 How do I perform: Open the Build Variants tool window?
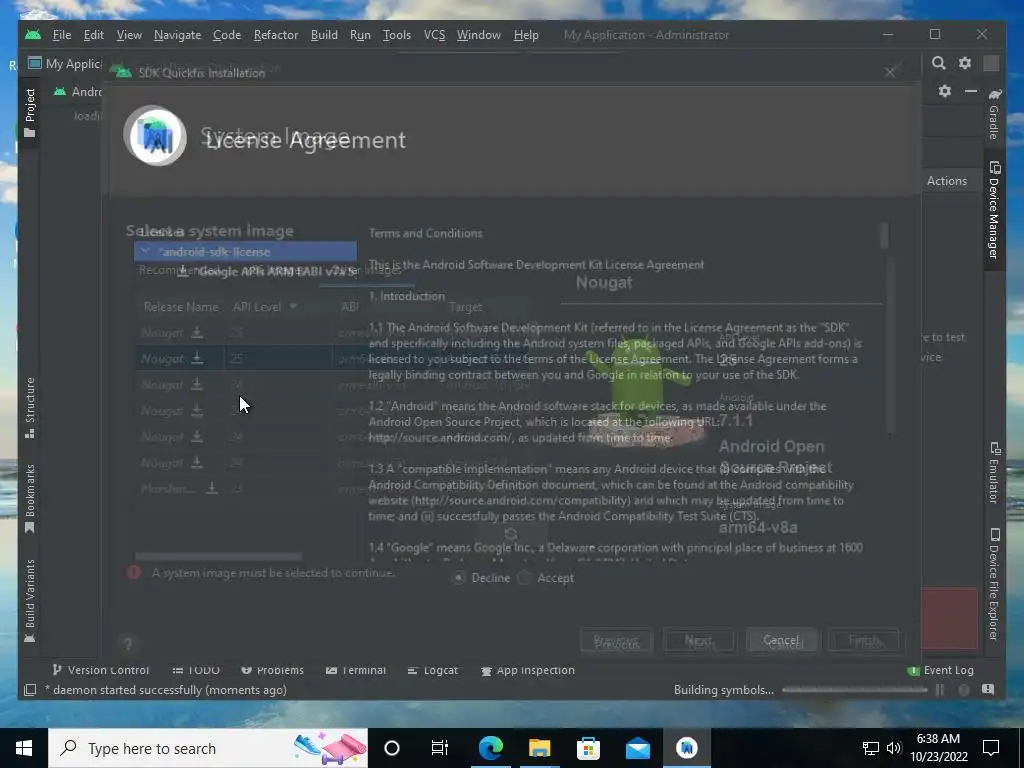pyautogui.click(x=29, y=601)
